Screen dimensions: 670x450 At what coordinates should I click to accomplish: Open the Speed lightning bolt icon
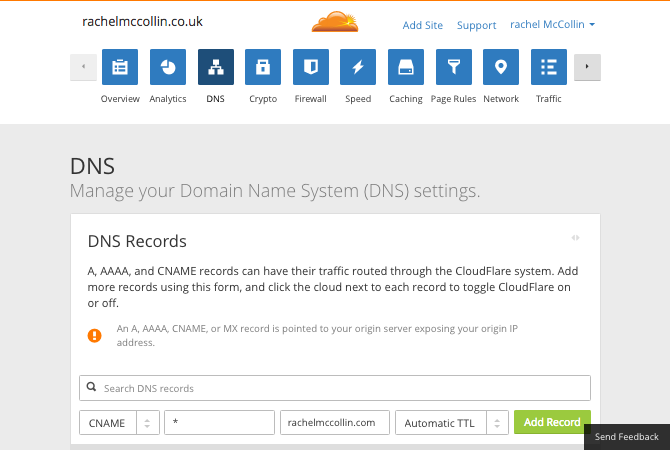(x=358, y=67)
